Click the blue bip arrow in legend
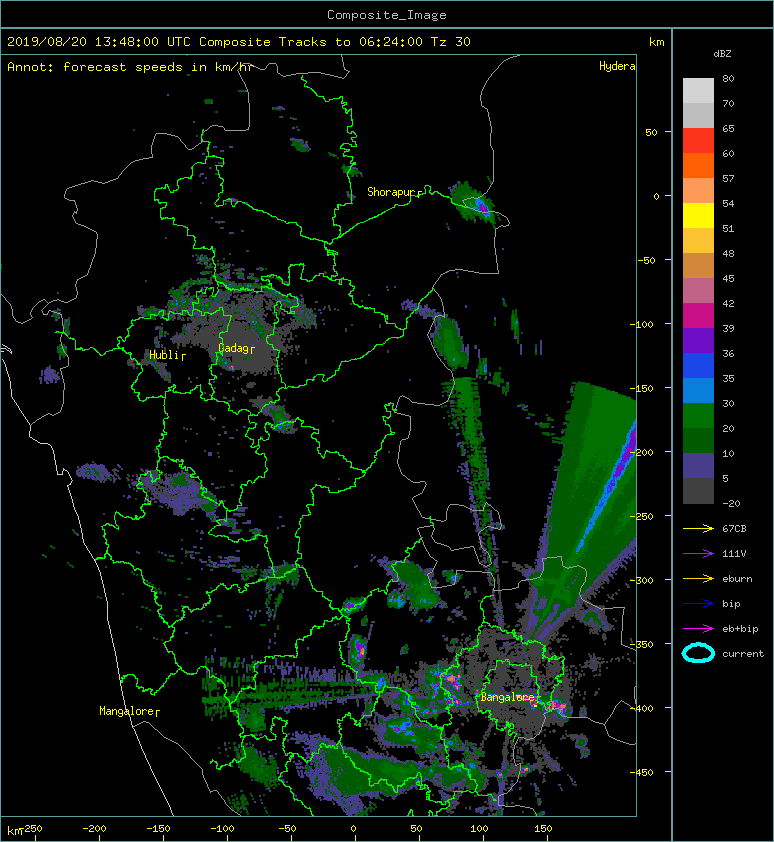The width and height of the screenshot is (774, 842). coord(698,604)
